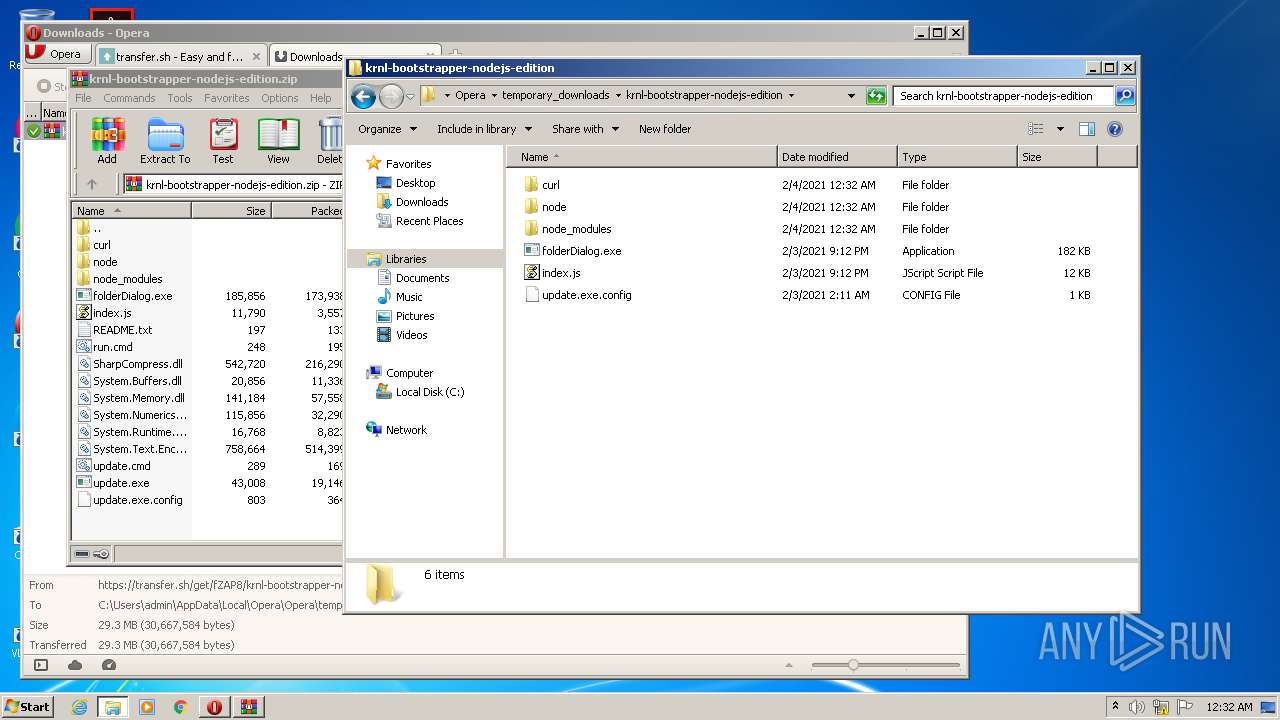Click the Explorer search magnifier icon
The width and height of the screenshot is (1280, 720).
1125,96
